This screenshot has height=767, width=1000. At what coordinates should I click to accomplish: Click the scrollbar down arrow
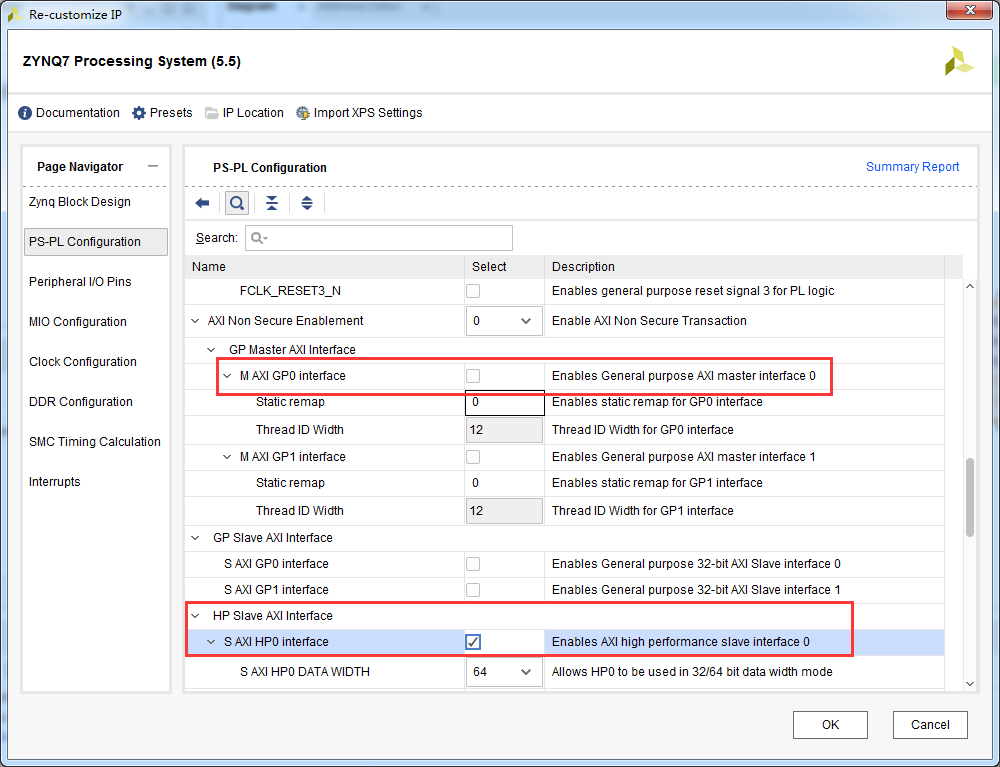click(970, 683)
